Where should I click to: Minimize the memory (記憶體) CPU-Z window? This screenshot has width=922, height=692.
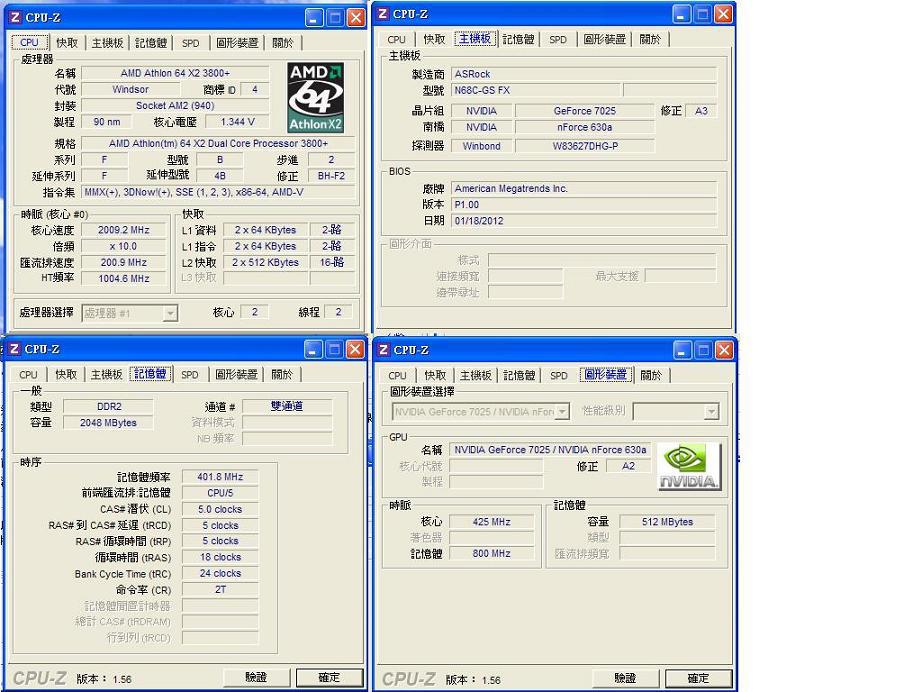313,350
